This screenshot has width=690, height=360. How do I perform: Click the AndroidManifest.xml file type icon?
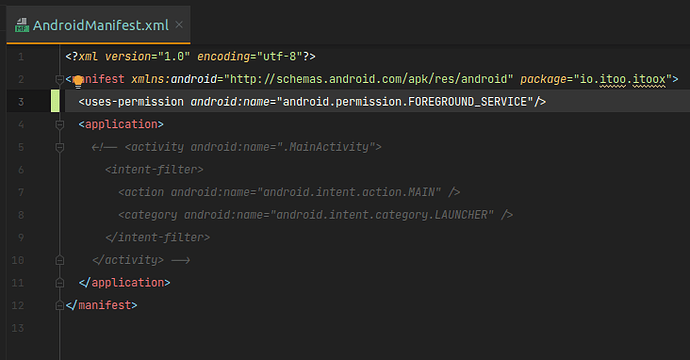tap(22, 26)
